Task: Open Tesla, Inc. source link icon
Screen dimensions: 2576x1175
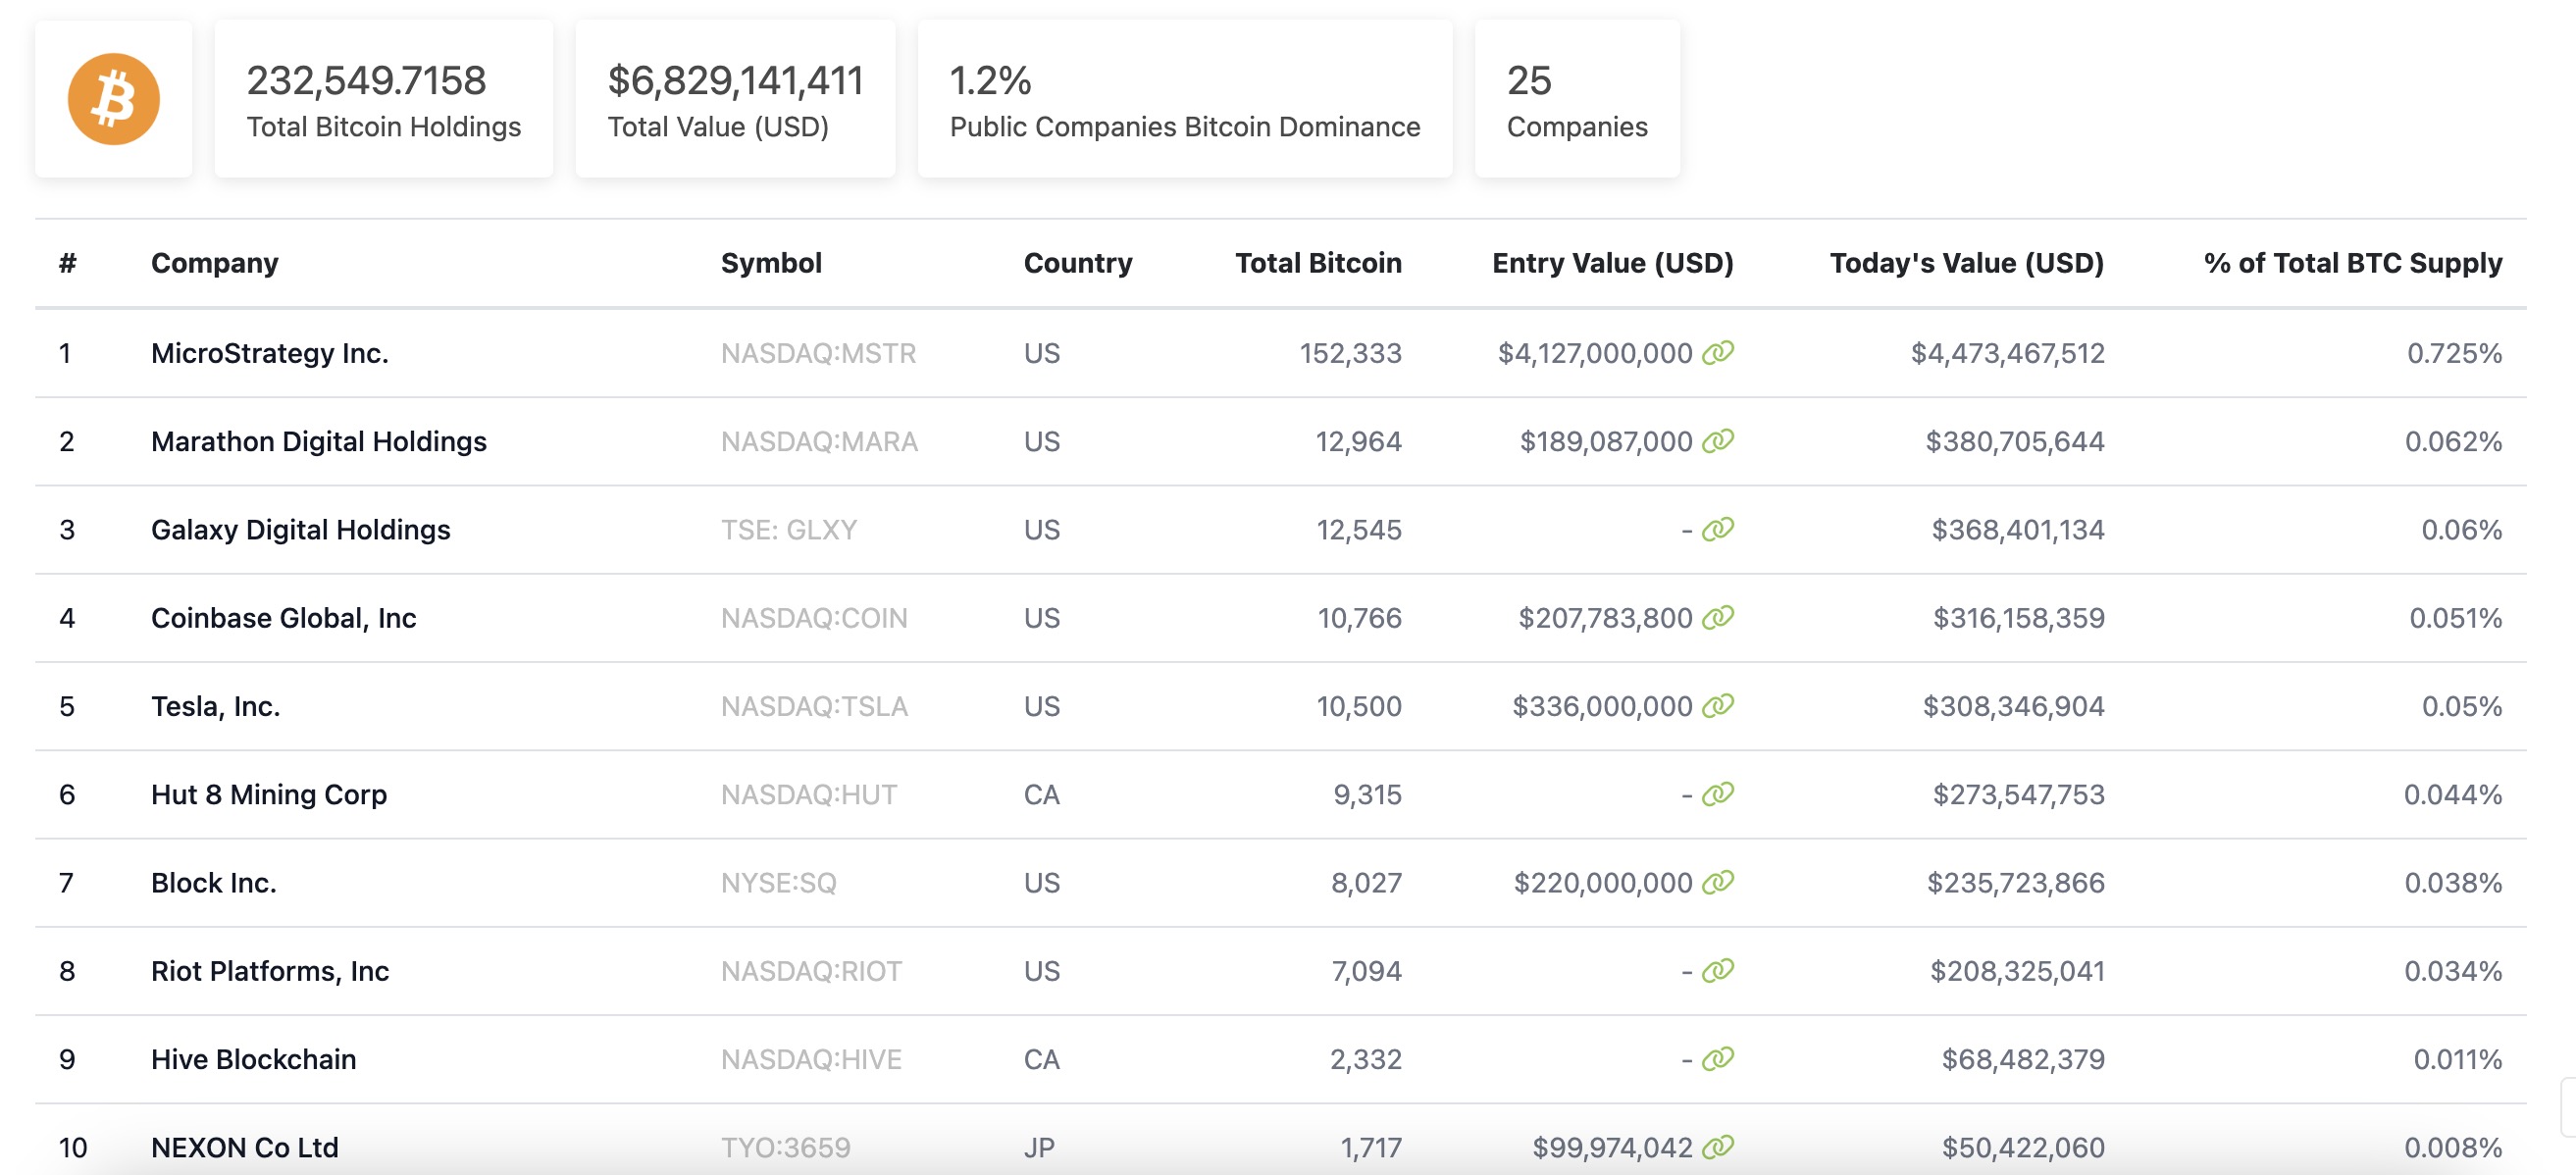Action: (1718, 706)
